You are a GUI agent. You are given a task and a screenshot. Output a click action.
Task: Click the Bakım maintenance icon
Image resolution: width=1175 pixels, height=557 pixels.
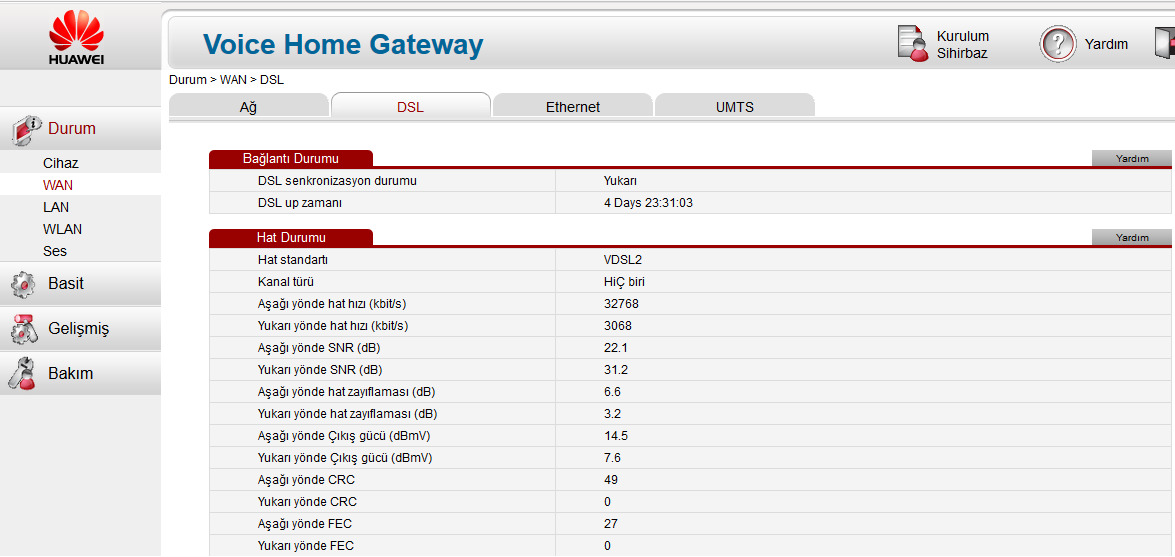[x=23, y=373]
